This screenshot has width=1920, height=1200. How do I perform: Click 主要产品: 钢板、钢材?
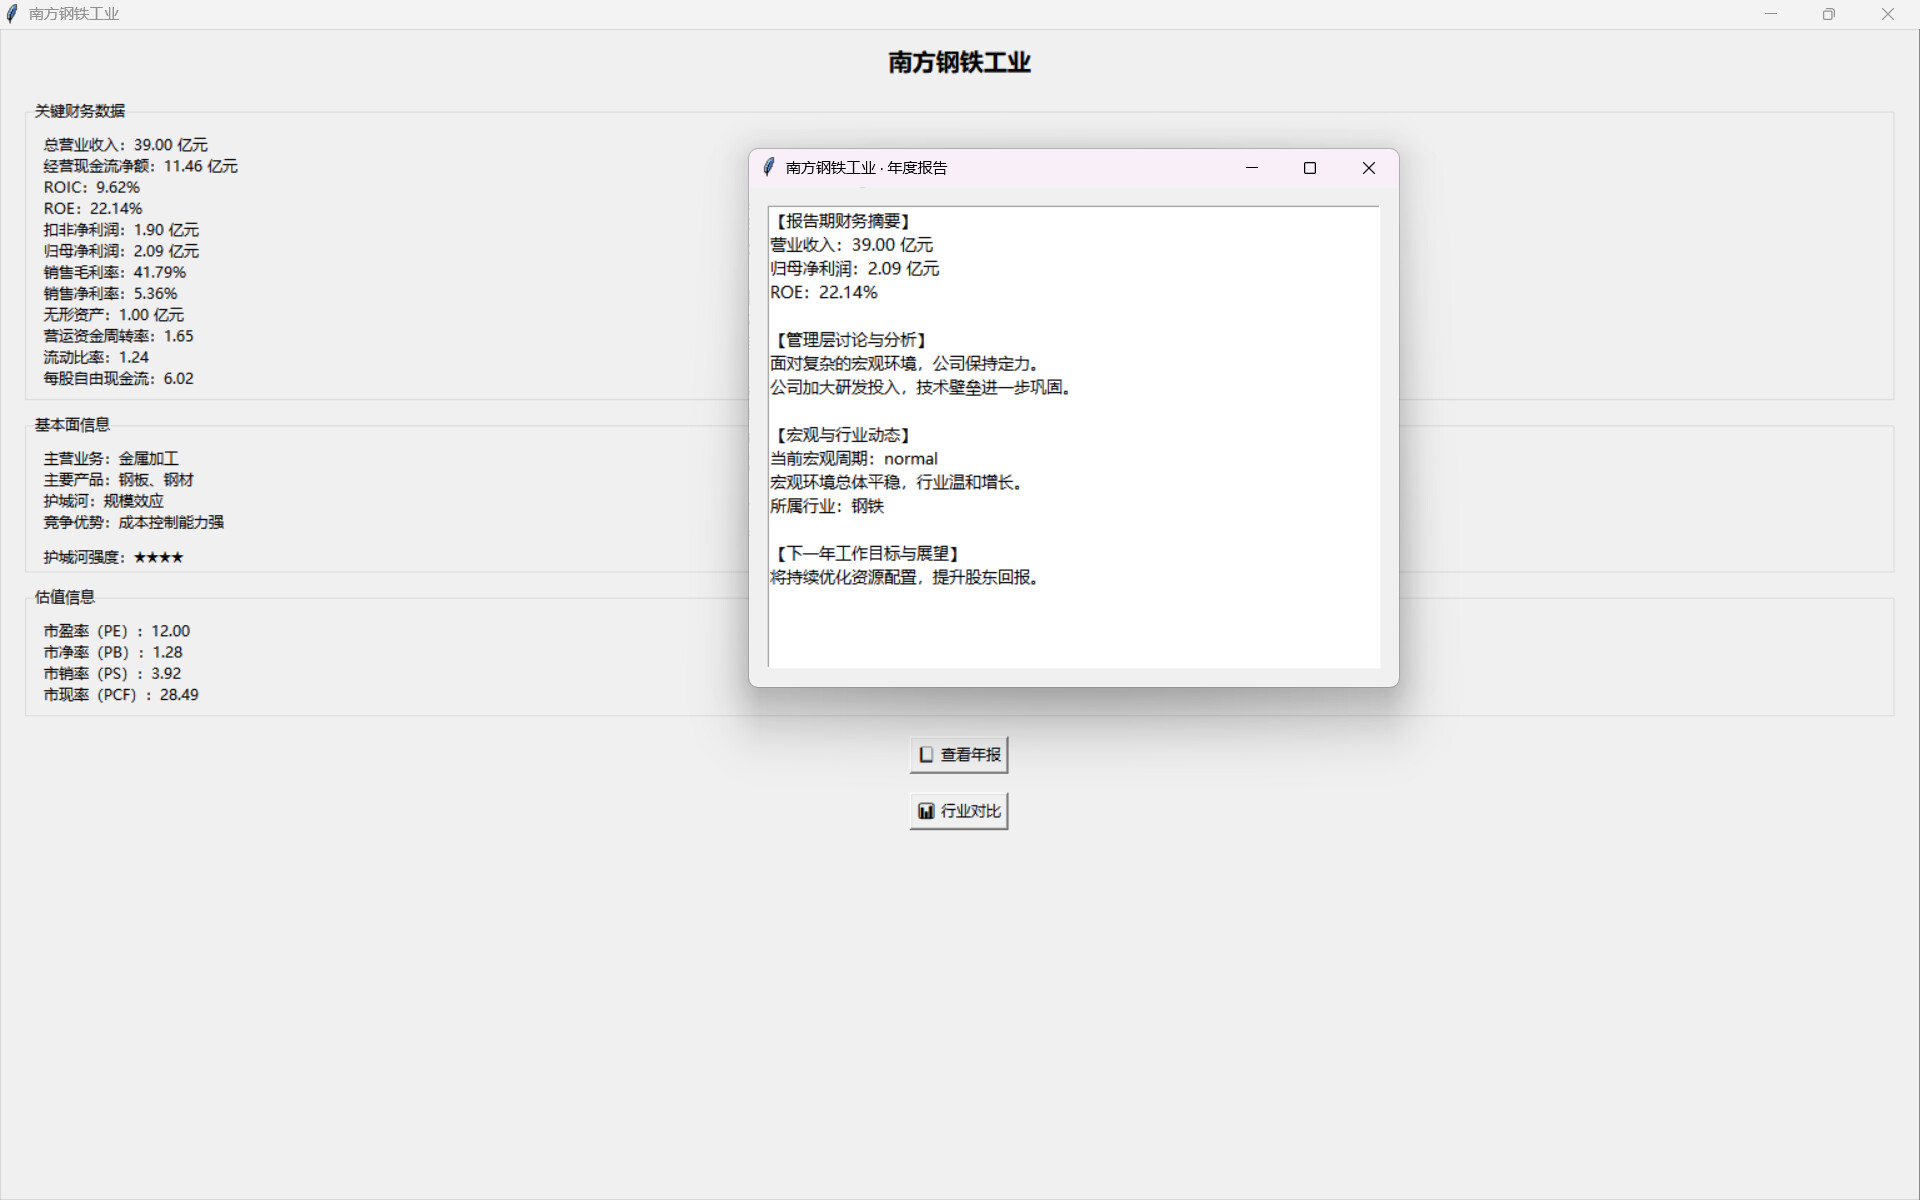click(118, 480)
